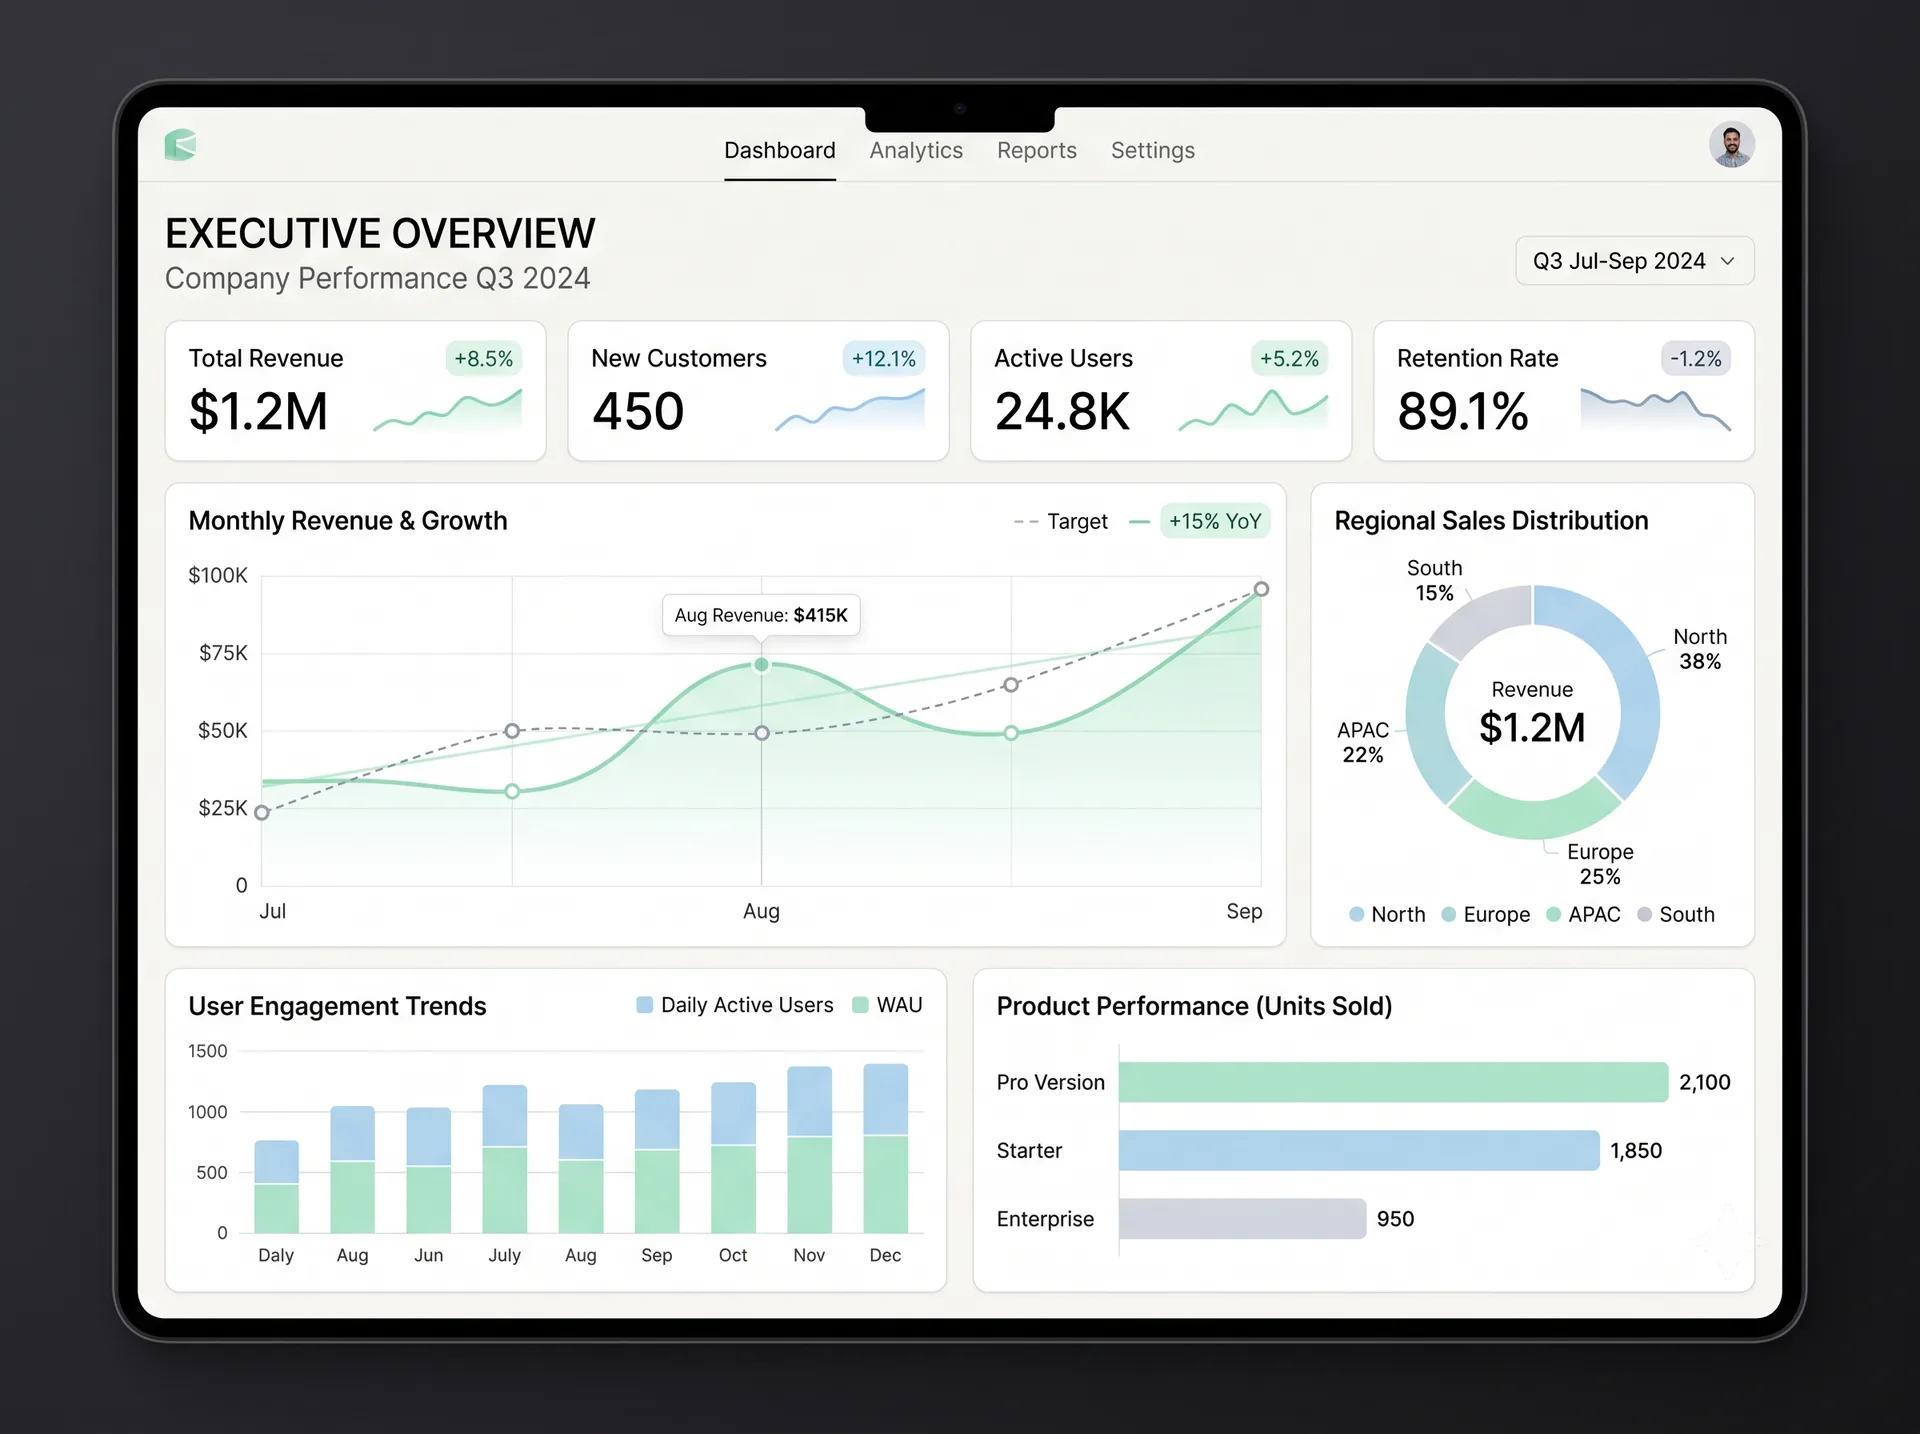1920x1434 pixels.
Task: Click the $1.2M value in donut center
Action: (x=1532, y=728)
